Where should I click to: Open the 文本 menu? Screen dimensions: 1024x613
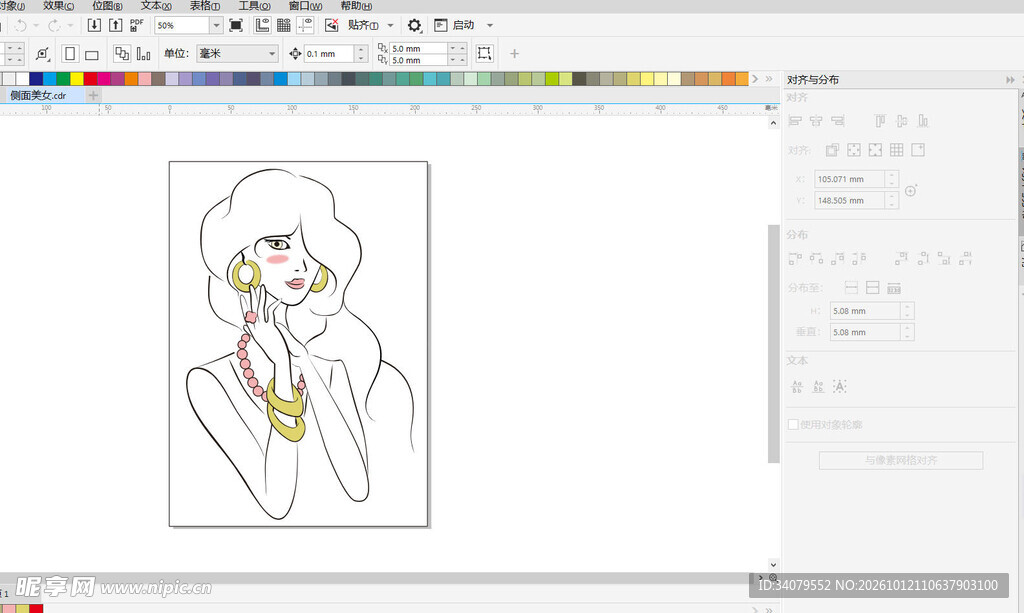[156, 6]
